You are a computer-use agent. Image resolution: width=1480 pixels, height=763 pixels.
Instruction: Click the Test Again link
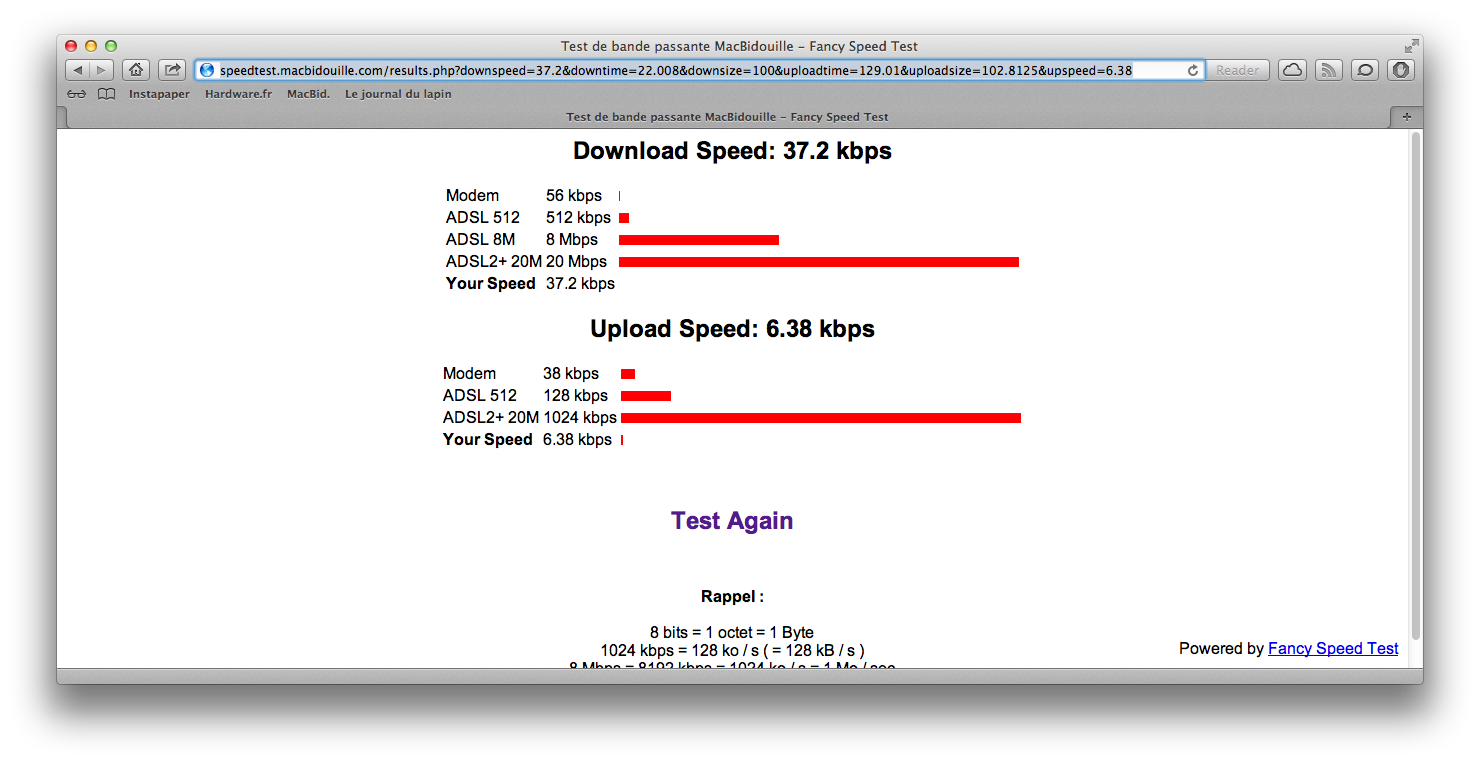(732, 521)
